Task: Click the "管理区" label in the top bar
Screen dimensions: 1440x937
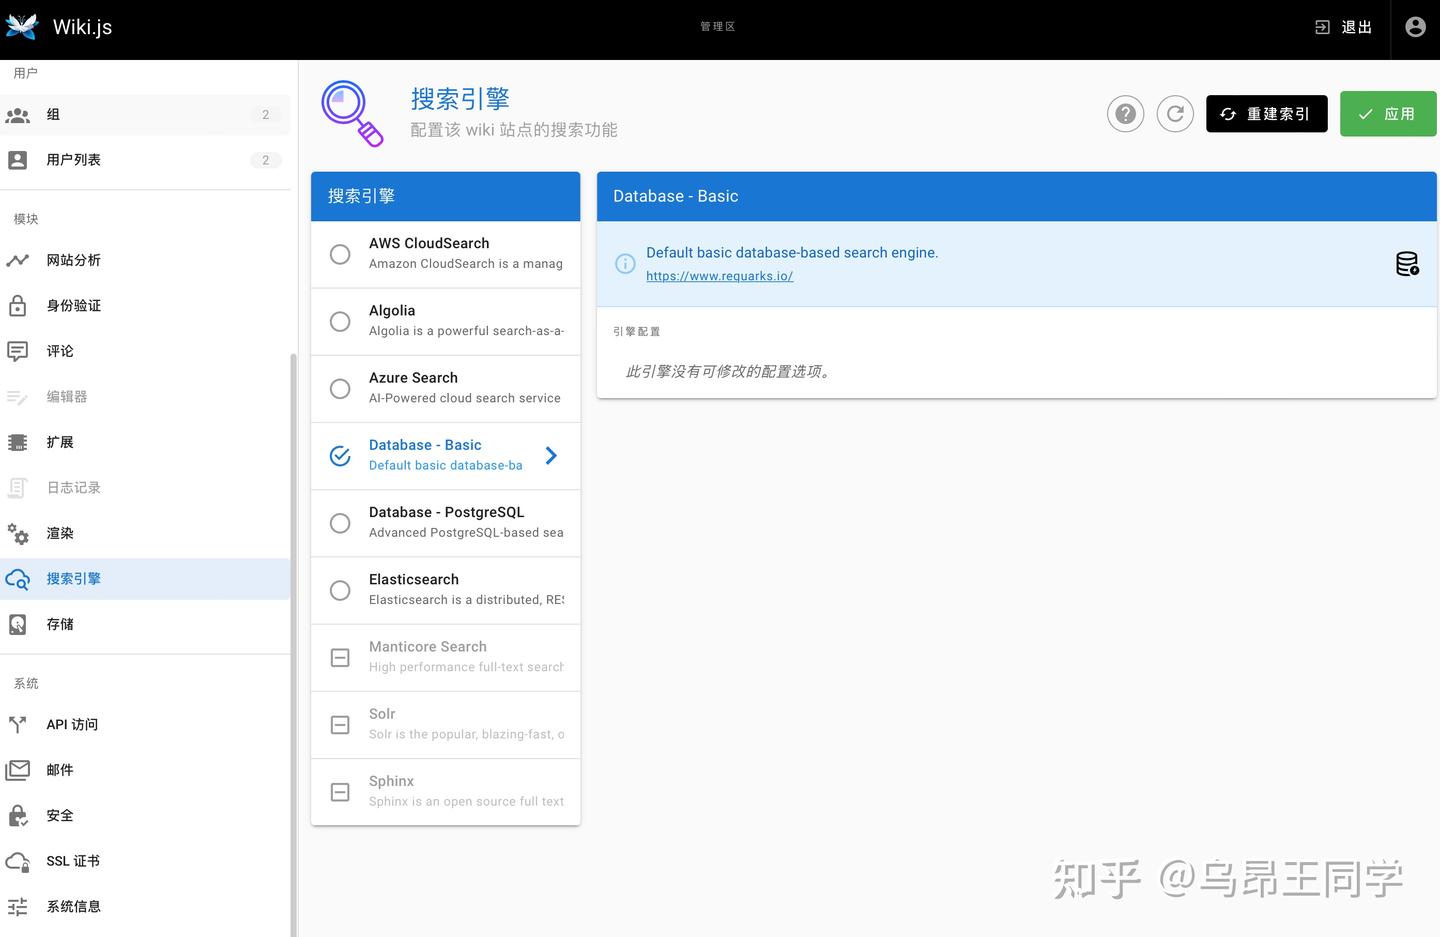Action: (718, 27)
